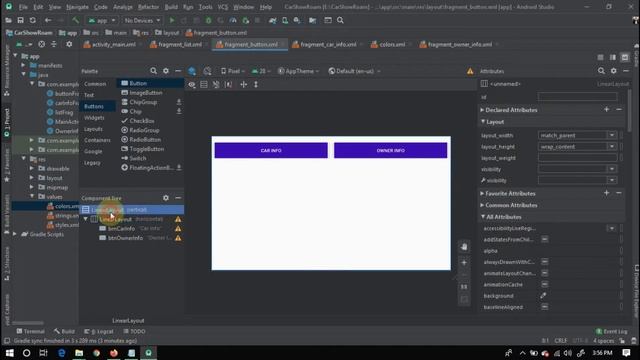The image size is (640, 360).
Task: Click the design surface select layers icon
Action: [x=192, y=71]
